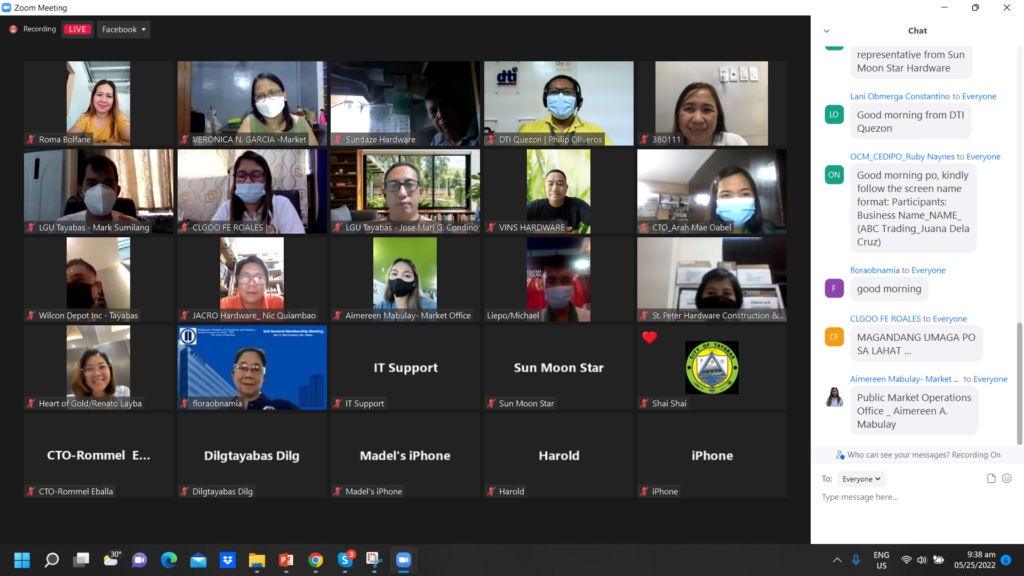Toggle the muted mic on the iPhone tile
This screenshot has width=1024, height=576.
coord(646,491)
